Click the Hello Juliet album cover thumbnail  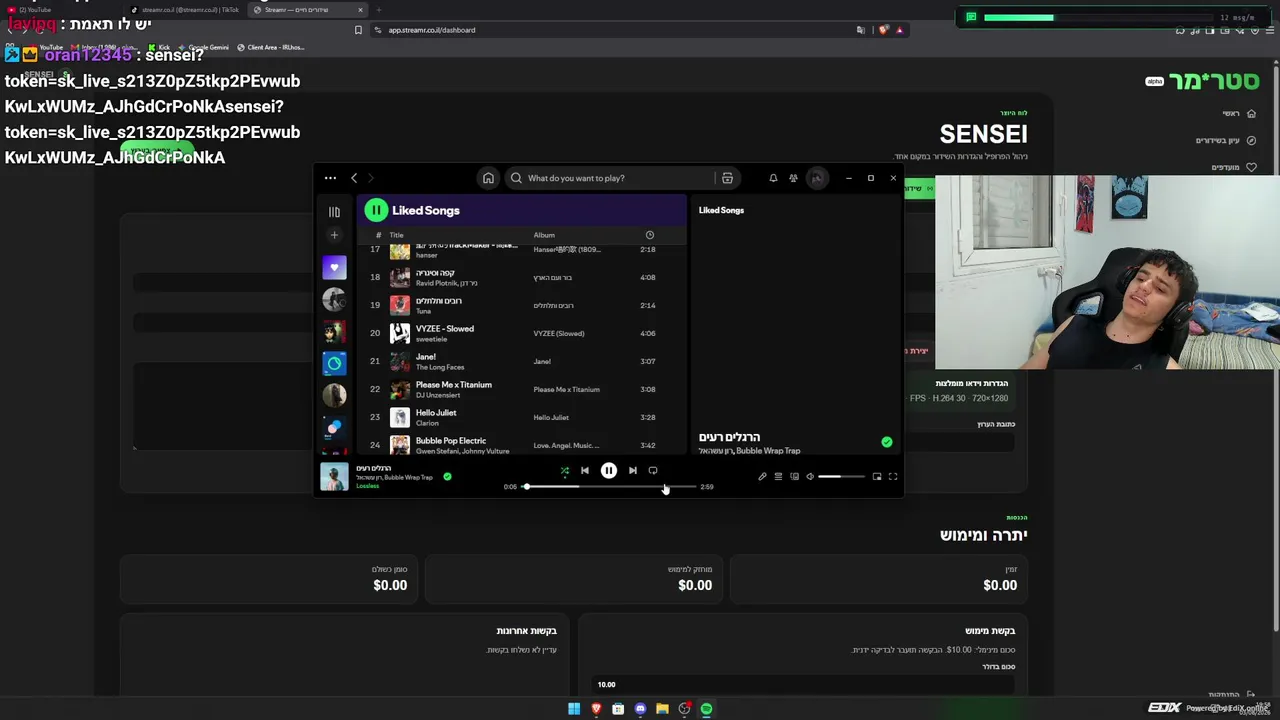tap(400, 417)
